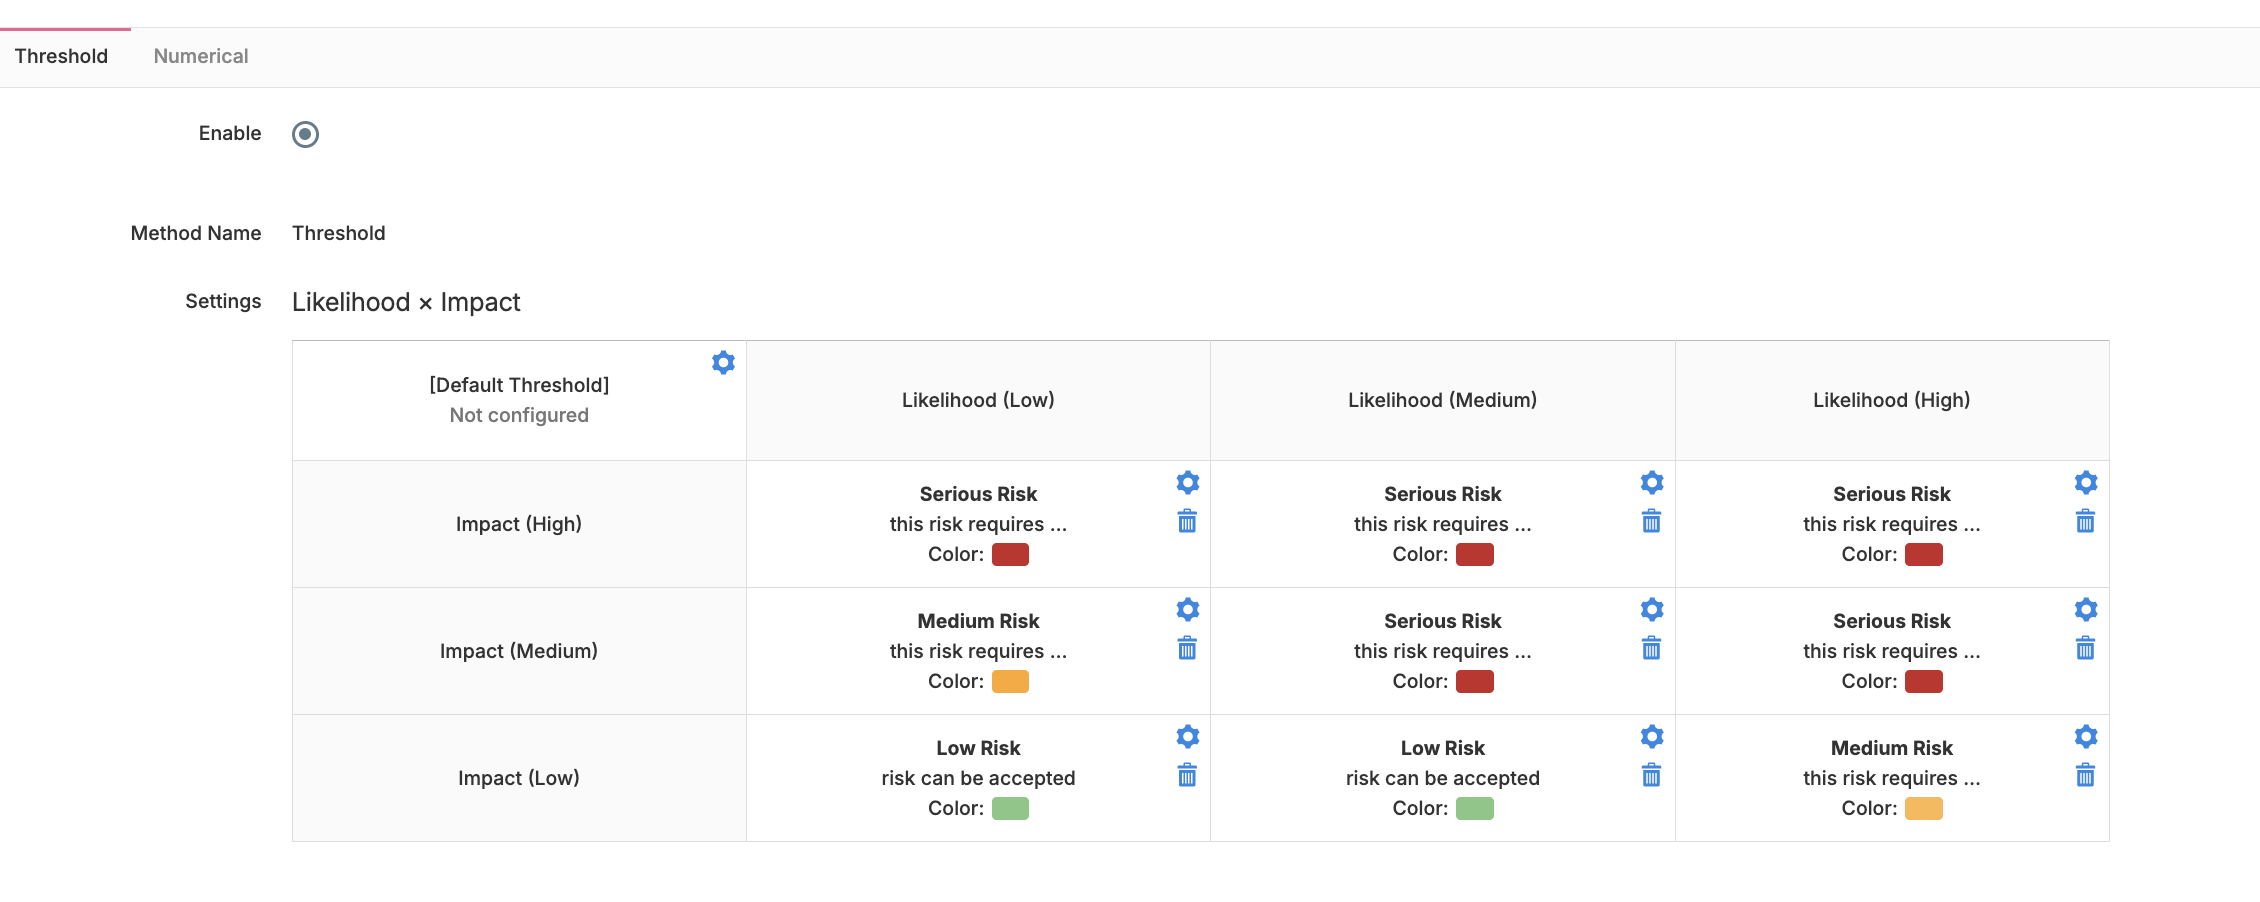2260x902 pixels.
Task: Delete the Impact Low, Likelihood High threshold
Action: 2085,775
